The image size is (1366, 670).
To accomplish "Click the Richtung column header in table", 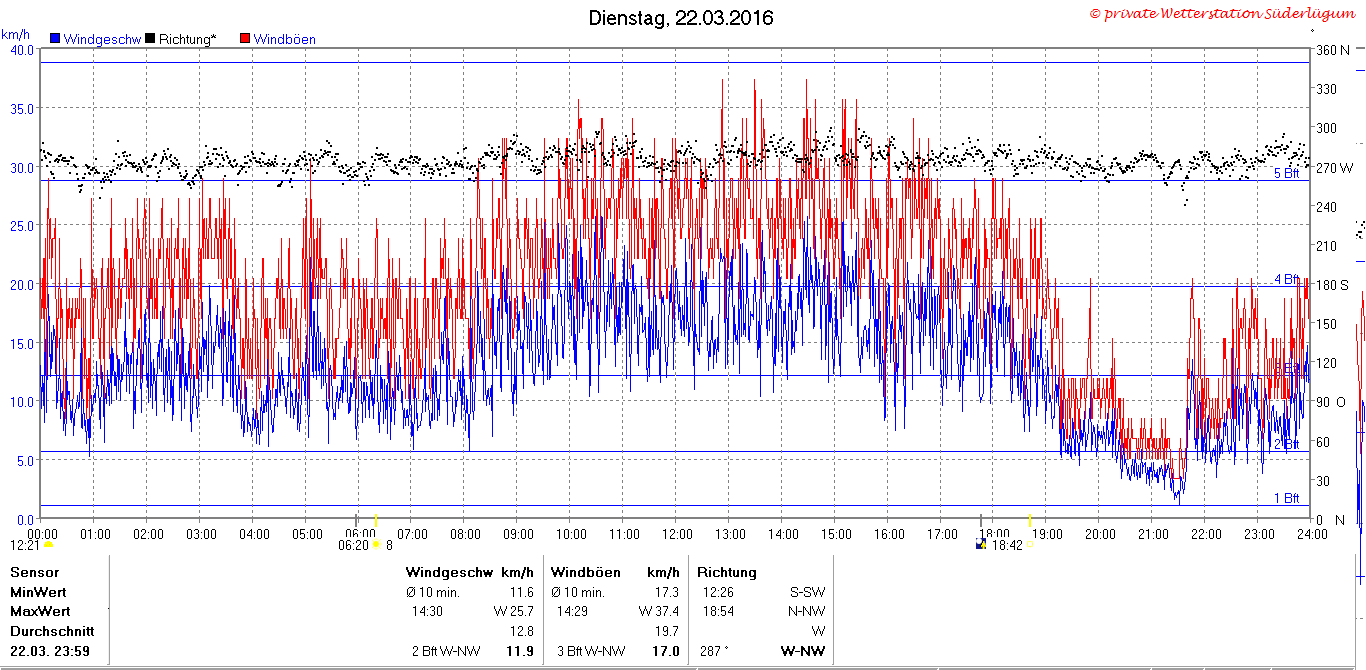I will click(x=727, y=573).
